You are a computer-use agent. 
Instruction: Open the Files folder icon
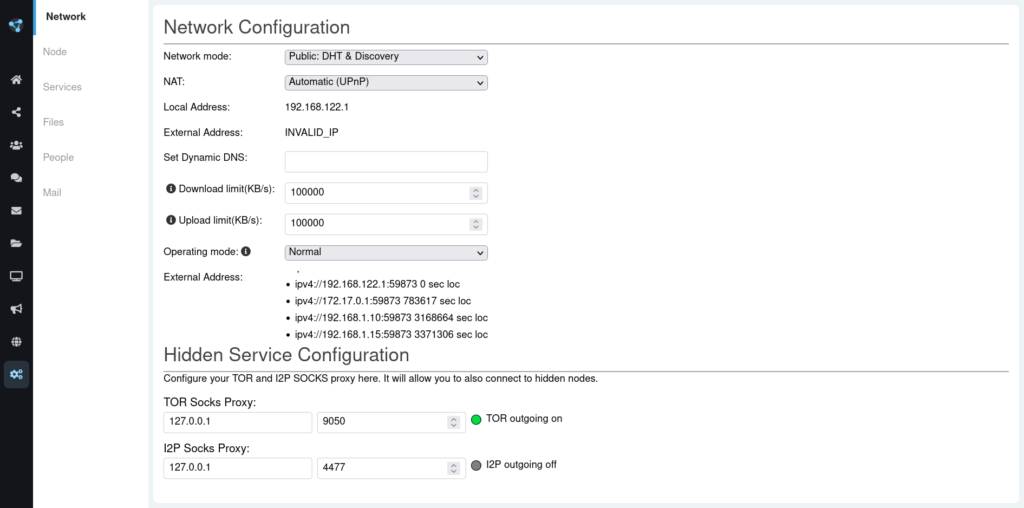[16, 244]
